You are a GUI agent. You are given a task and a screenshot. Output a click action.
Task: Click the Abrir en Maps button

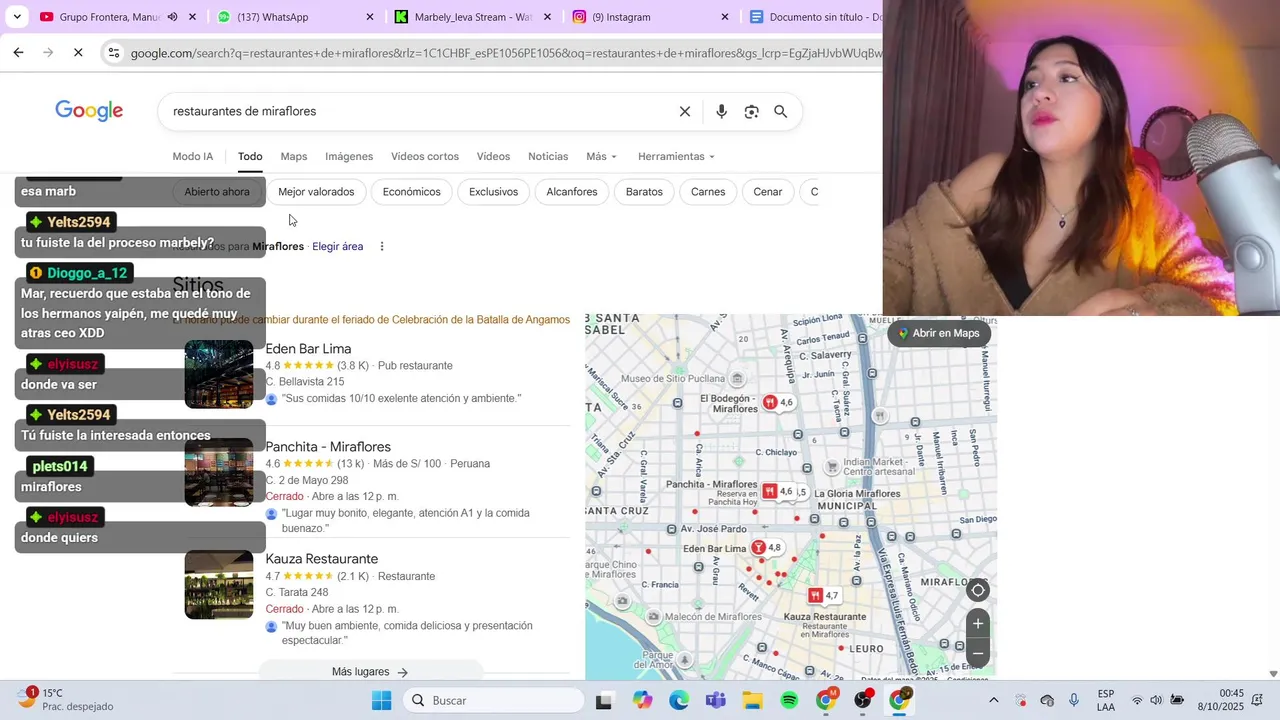tap(939, 334)
